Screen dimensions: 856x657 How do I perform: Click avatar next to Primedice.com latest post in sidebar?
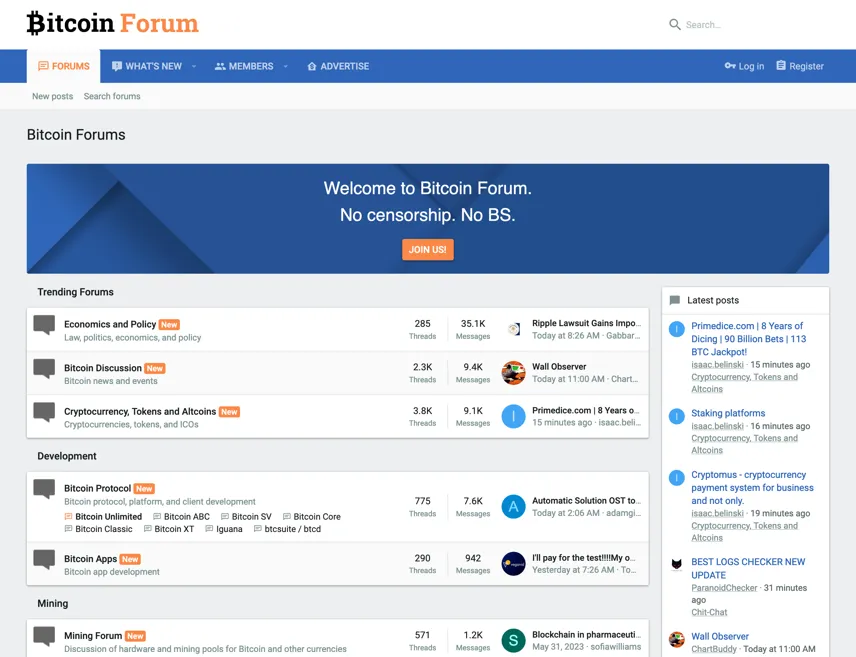coord(676,329)
